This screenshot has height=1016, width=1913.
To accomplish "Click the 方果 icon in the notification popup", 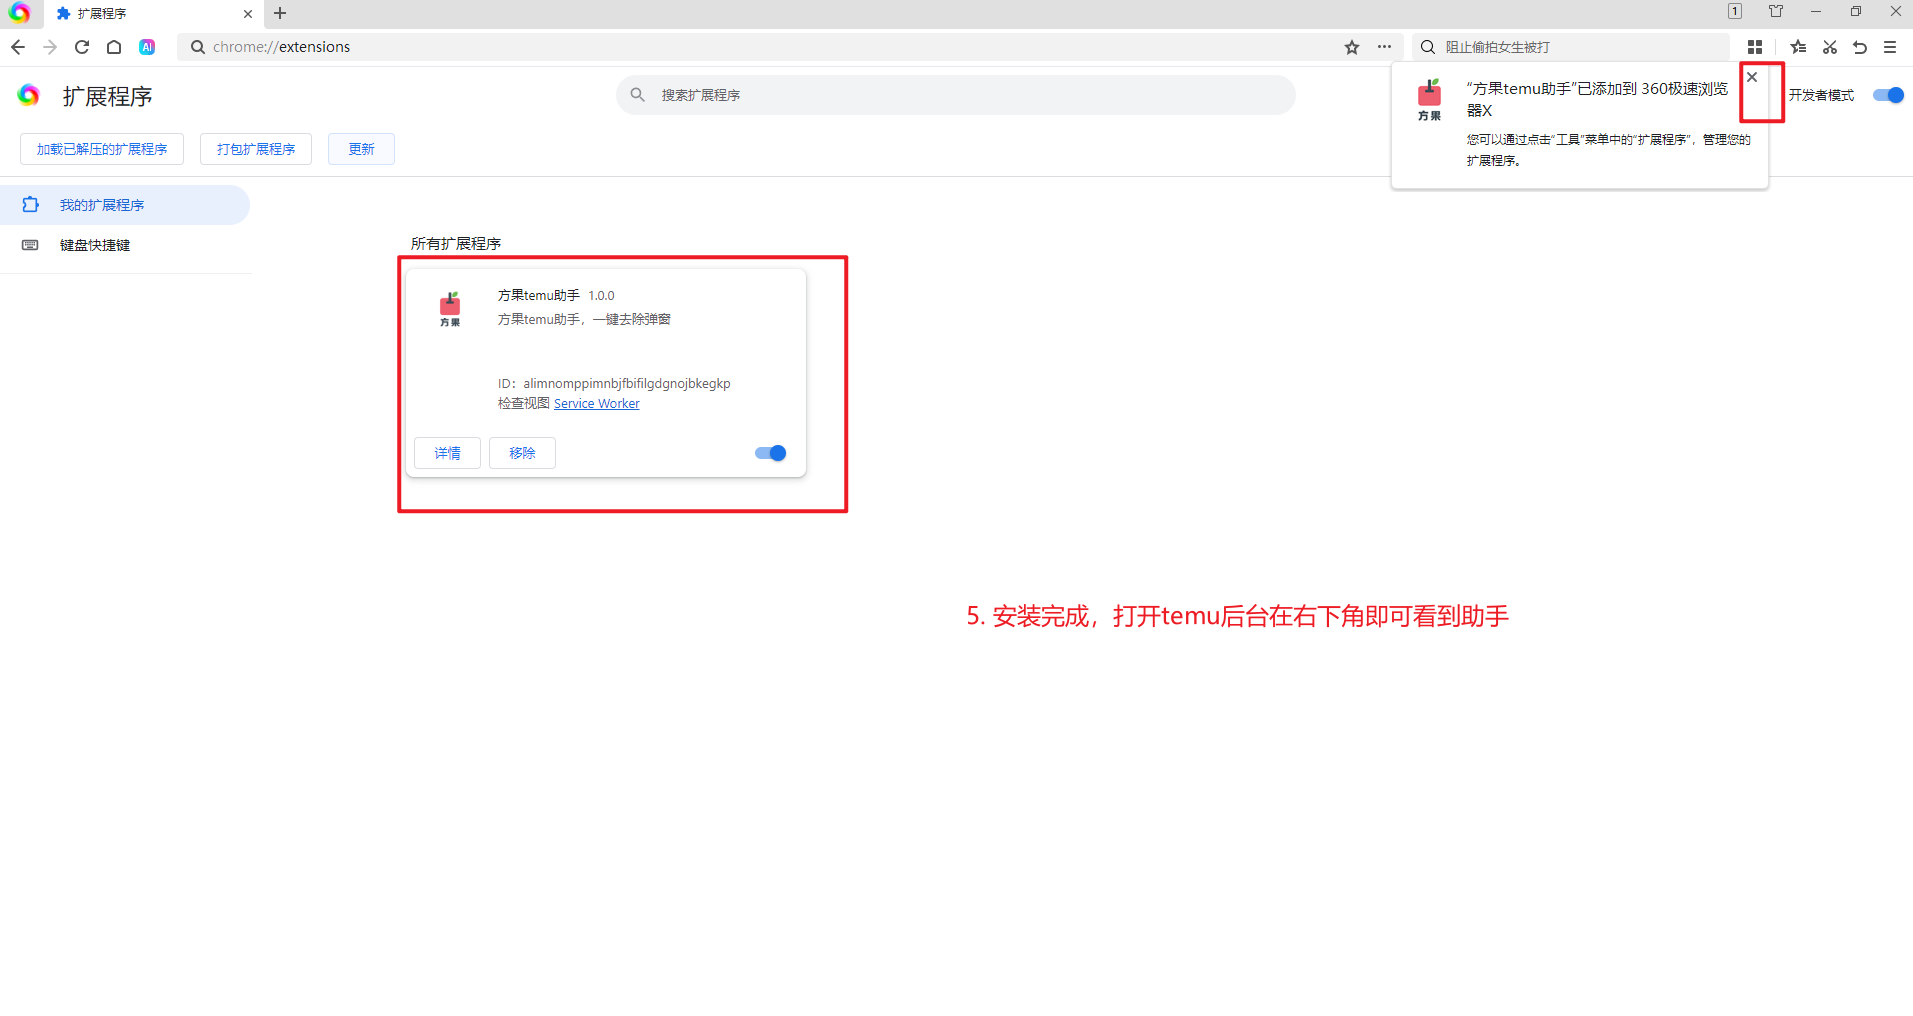I will tap(1430, 100).
